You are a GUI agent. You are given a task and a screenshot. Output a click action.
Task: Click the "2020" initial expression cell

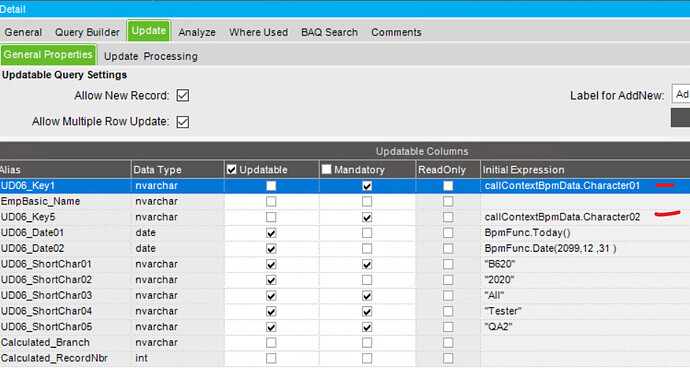[x=585, y=280]
